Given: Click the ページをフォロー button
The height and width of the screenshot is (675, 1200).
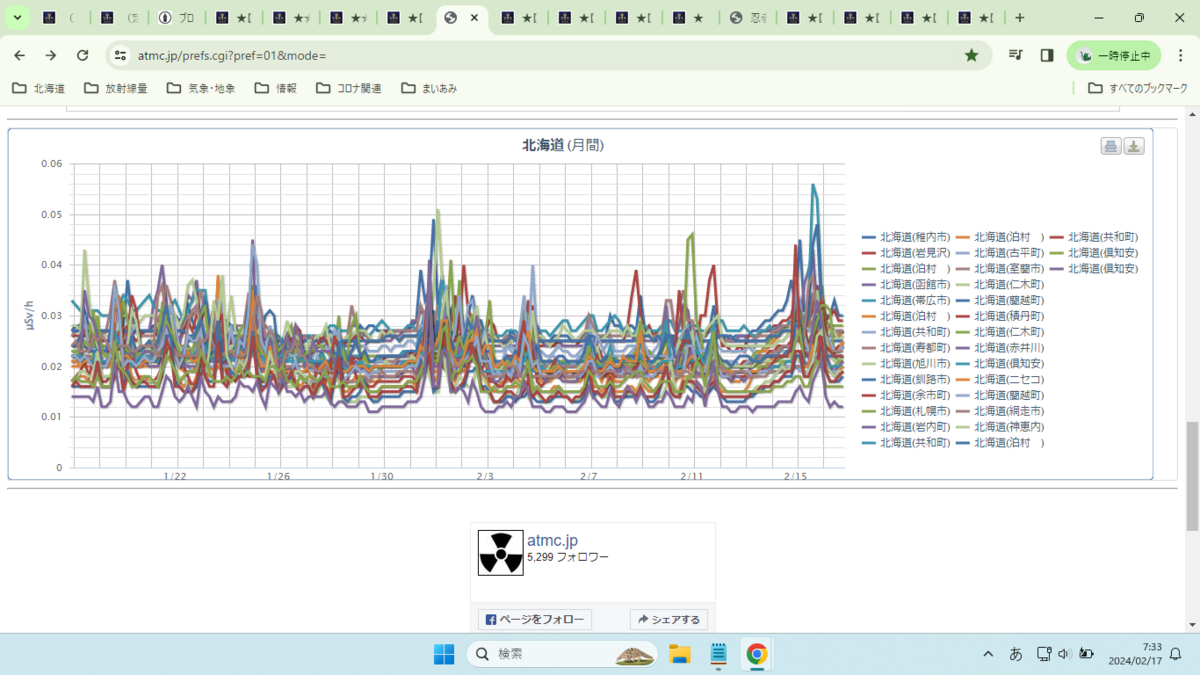Looking at the screenshot, I should (535, 620).
